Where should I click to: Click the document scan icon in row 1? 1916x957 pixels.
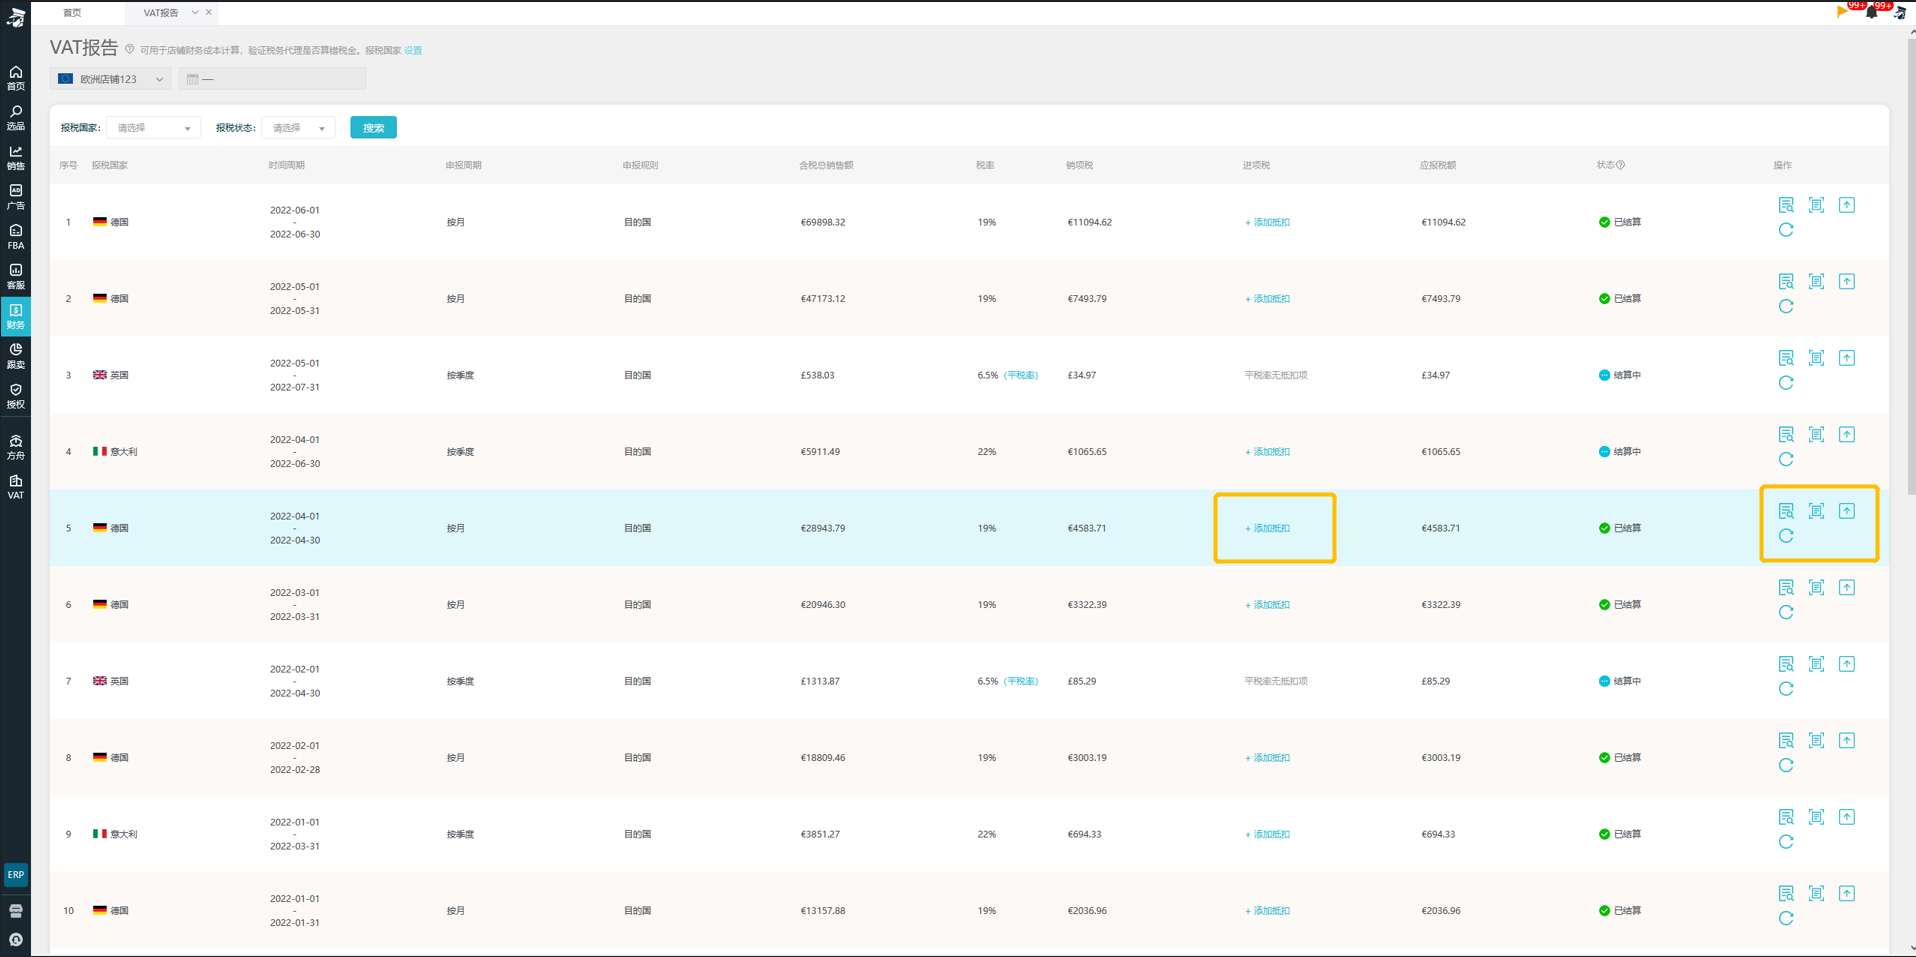[1816, 205]
